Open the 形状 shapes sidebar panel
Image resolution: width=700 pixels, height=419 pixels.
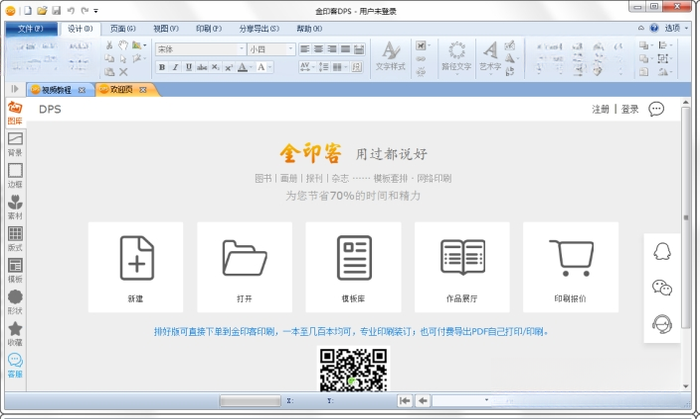click(x=15, y=302)
